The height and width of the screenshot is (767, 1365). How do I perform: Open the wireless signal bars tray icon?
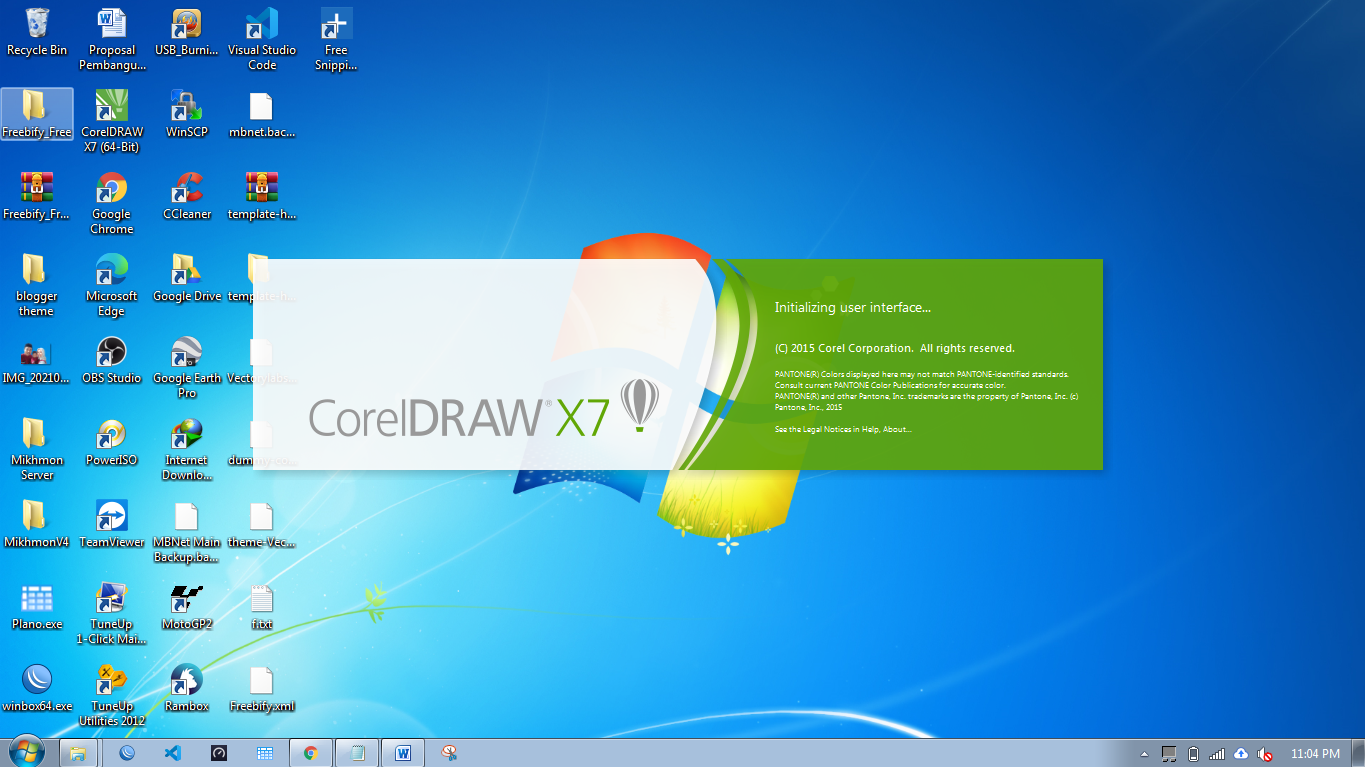pos(1217,754)
